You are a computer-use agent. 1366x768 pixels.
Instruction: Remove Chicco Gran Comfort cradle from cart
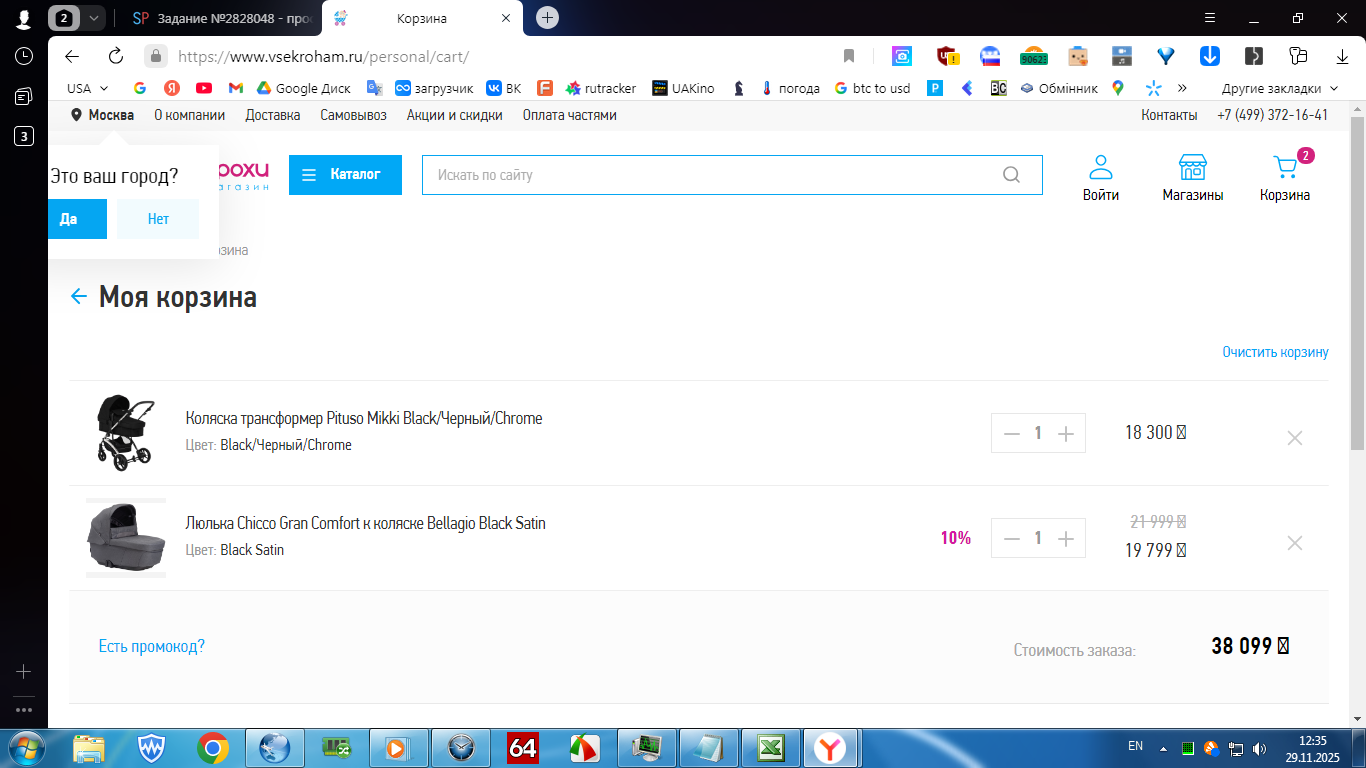(1294, 543)
